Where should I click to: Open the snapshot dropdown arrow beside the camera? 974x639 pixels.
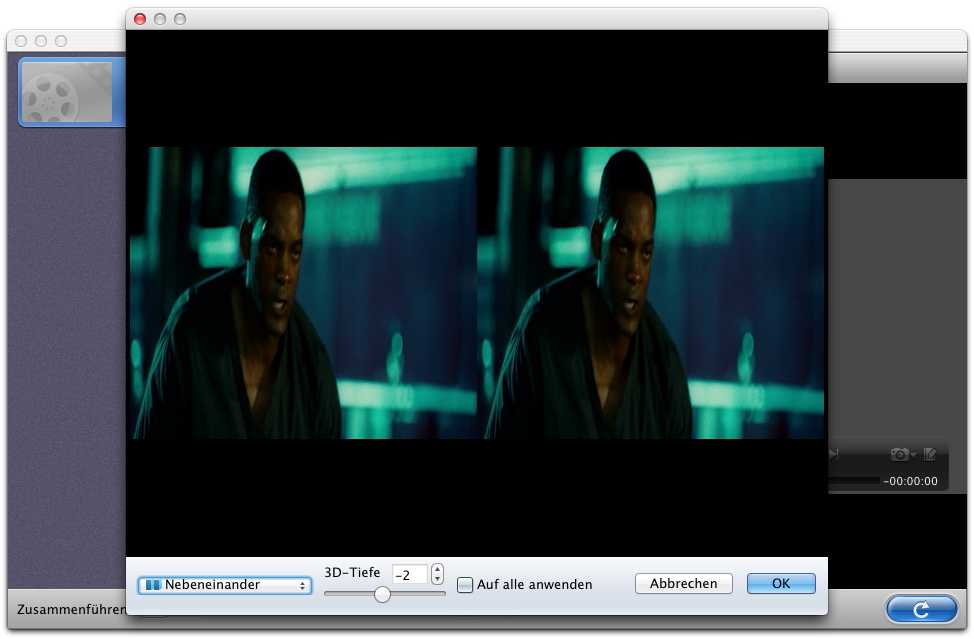(913, 455)
